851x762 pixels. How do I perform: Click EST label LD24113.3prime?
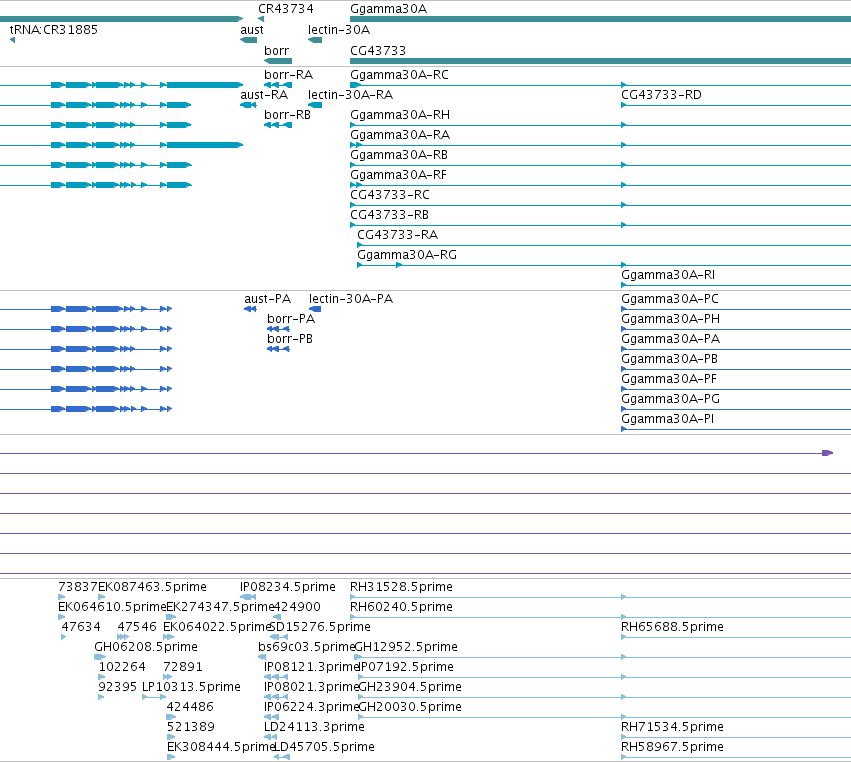tap(314, 727)
